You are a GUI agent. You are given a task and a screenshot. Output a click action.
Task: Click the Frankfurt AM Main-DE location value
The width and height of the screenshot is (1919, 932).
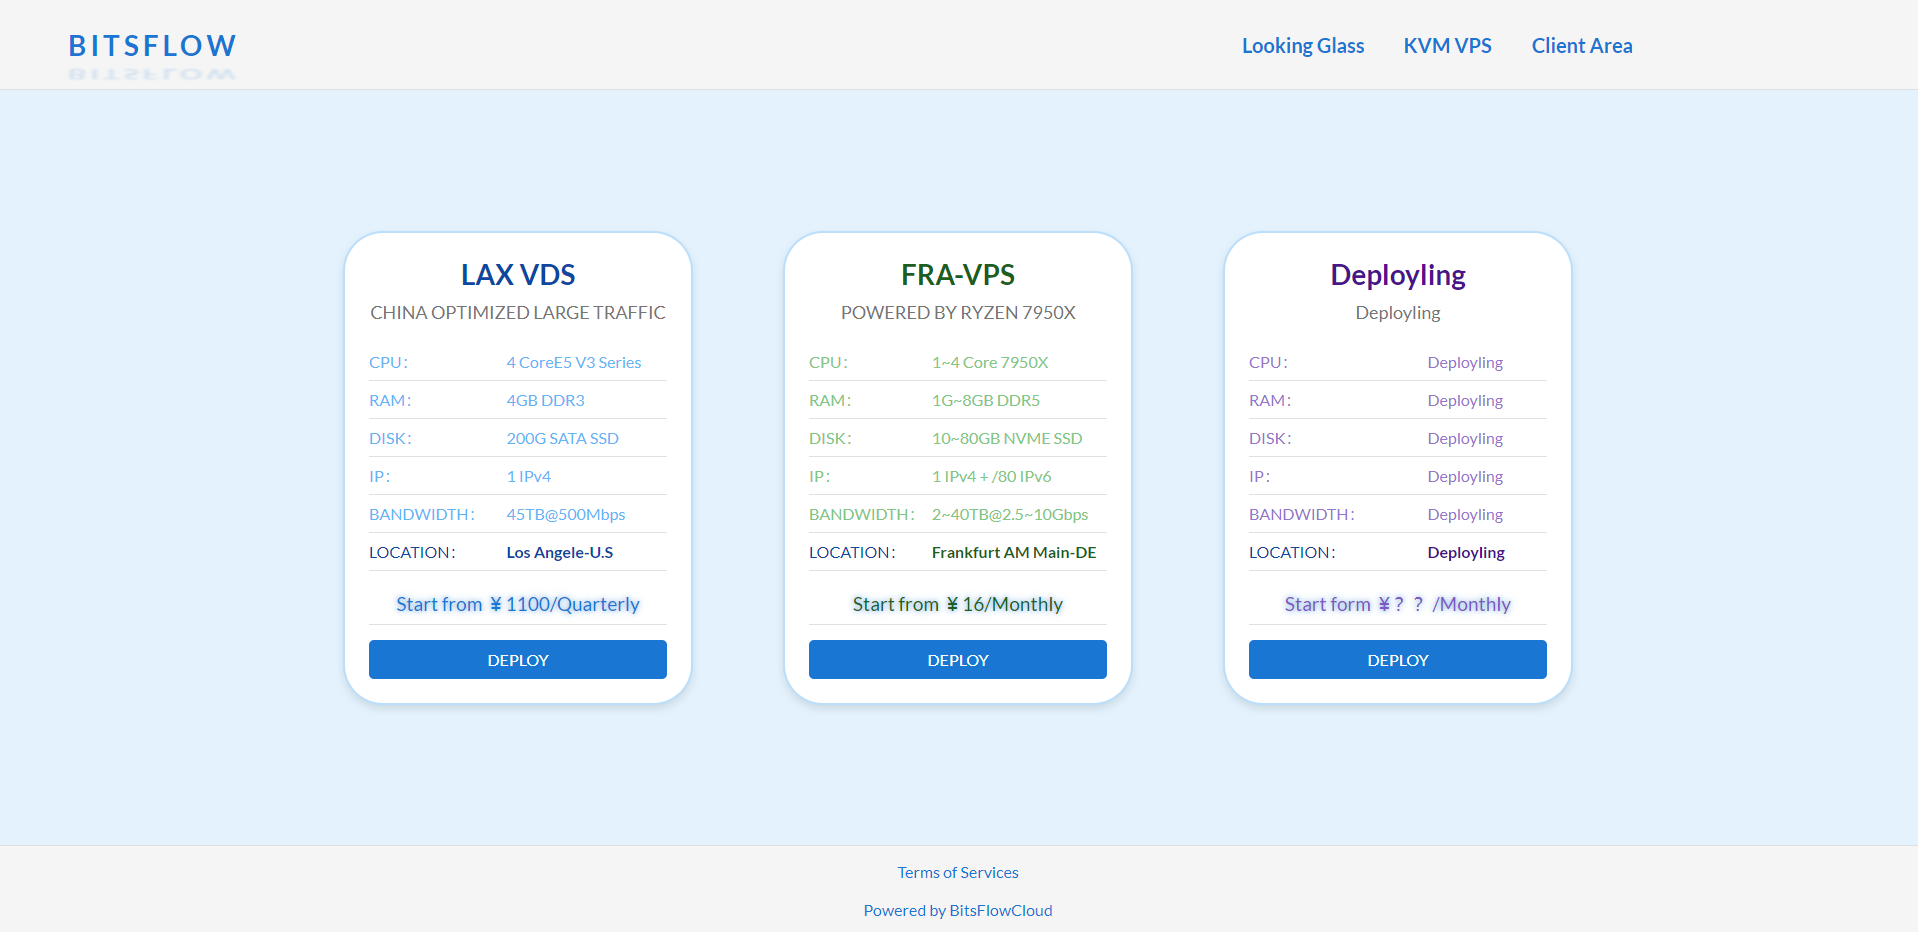click(1013, 552)
